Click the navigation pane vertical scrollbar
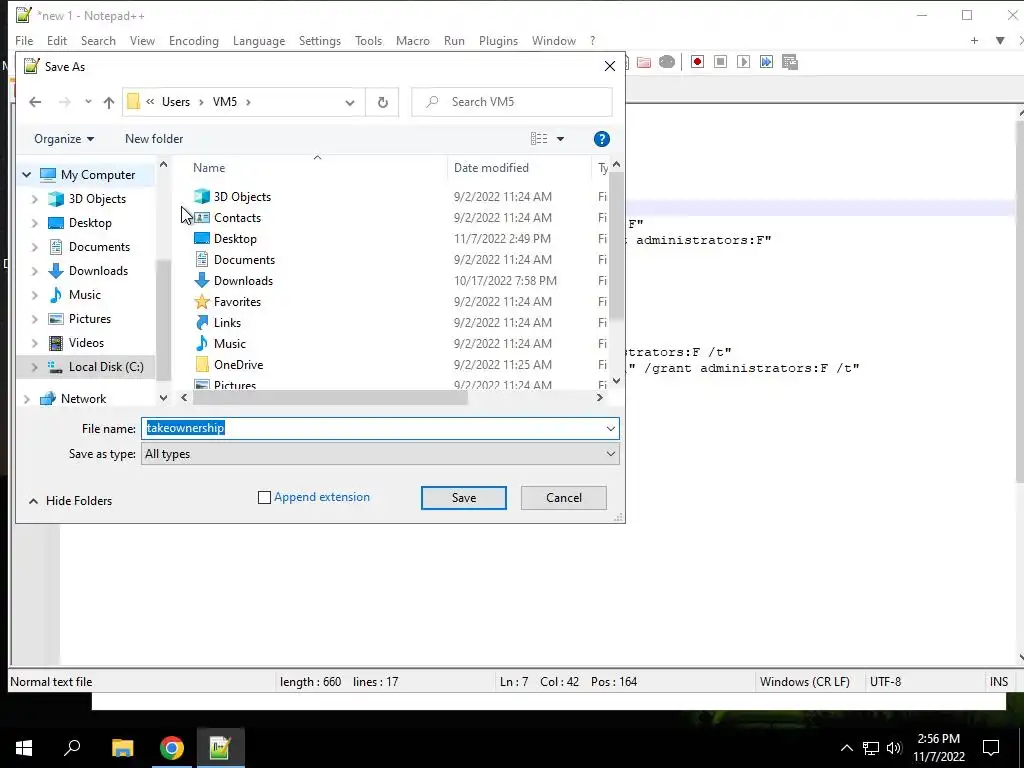The width and height of the screenshot is (1024, 768). tap(163, 320)
